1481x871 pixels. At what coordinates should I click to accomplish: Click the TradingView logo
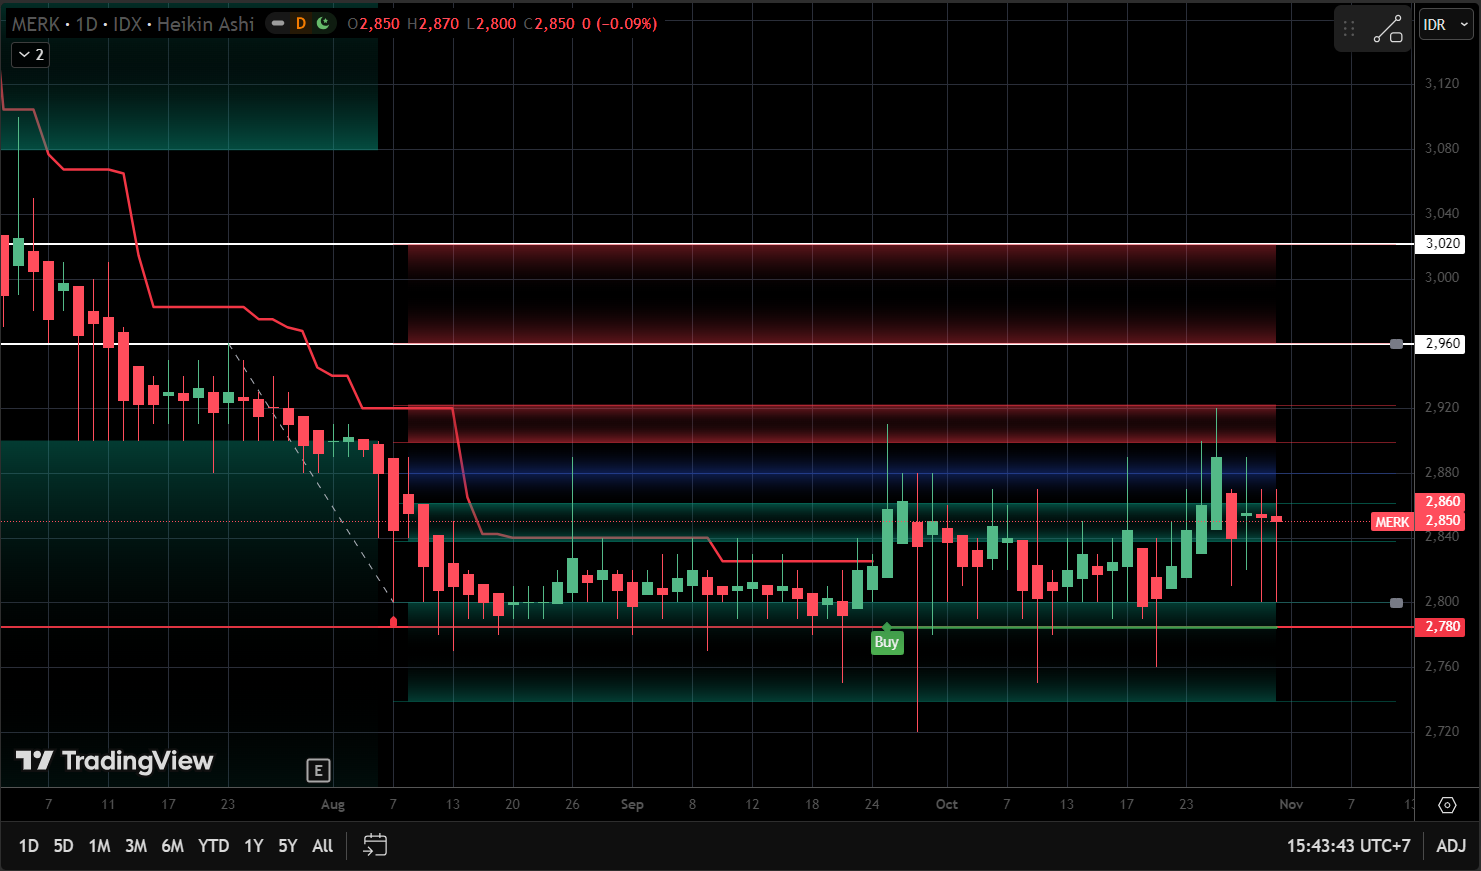115,761
